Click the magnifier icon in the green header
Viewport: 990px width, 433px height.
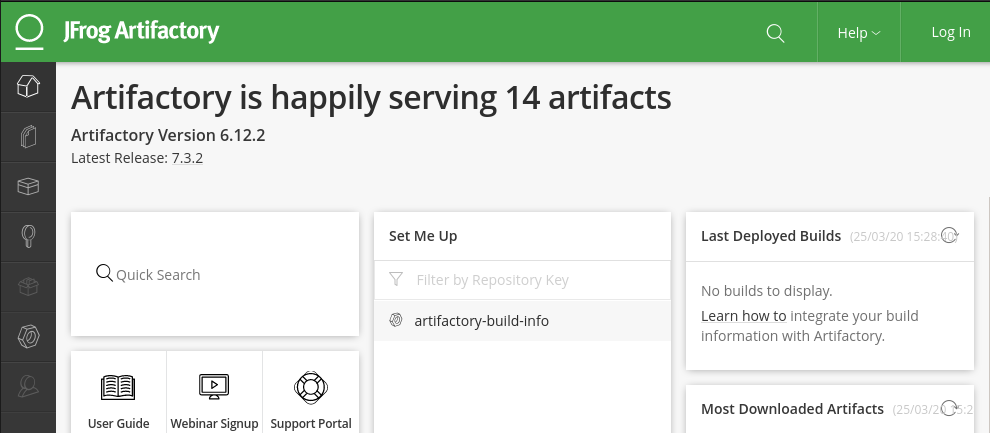coord(775,33)
